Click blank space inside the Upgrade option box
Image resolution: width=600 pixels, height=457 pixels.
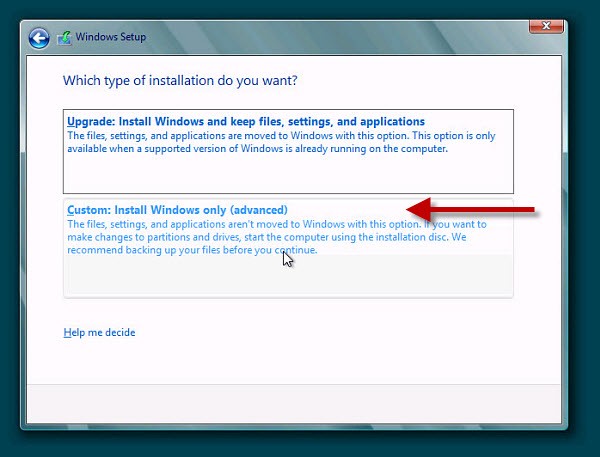pos(288,173)
